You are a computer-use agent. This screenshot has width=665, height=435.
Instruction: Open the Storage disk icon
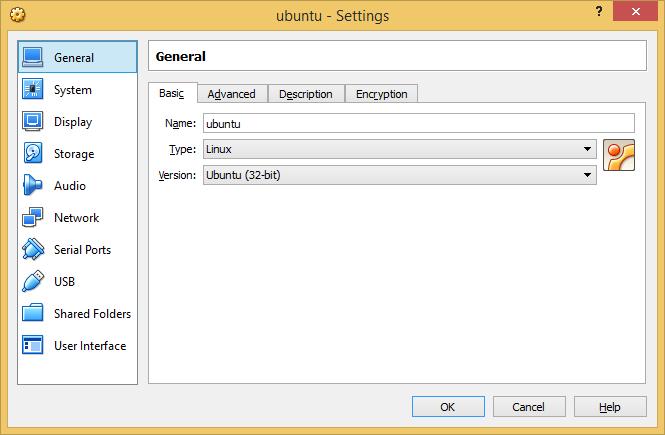[x=33, y=153]
